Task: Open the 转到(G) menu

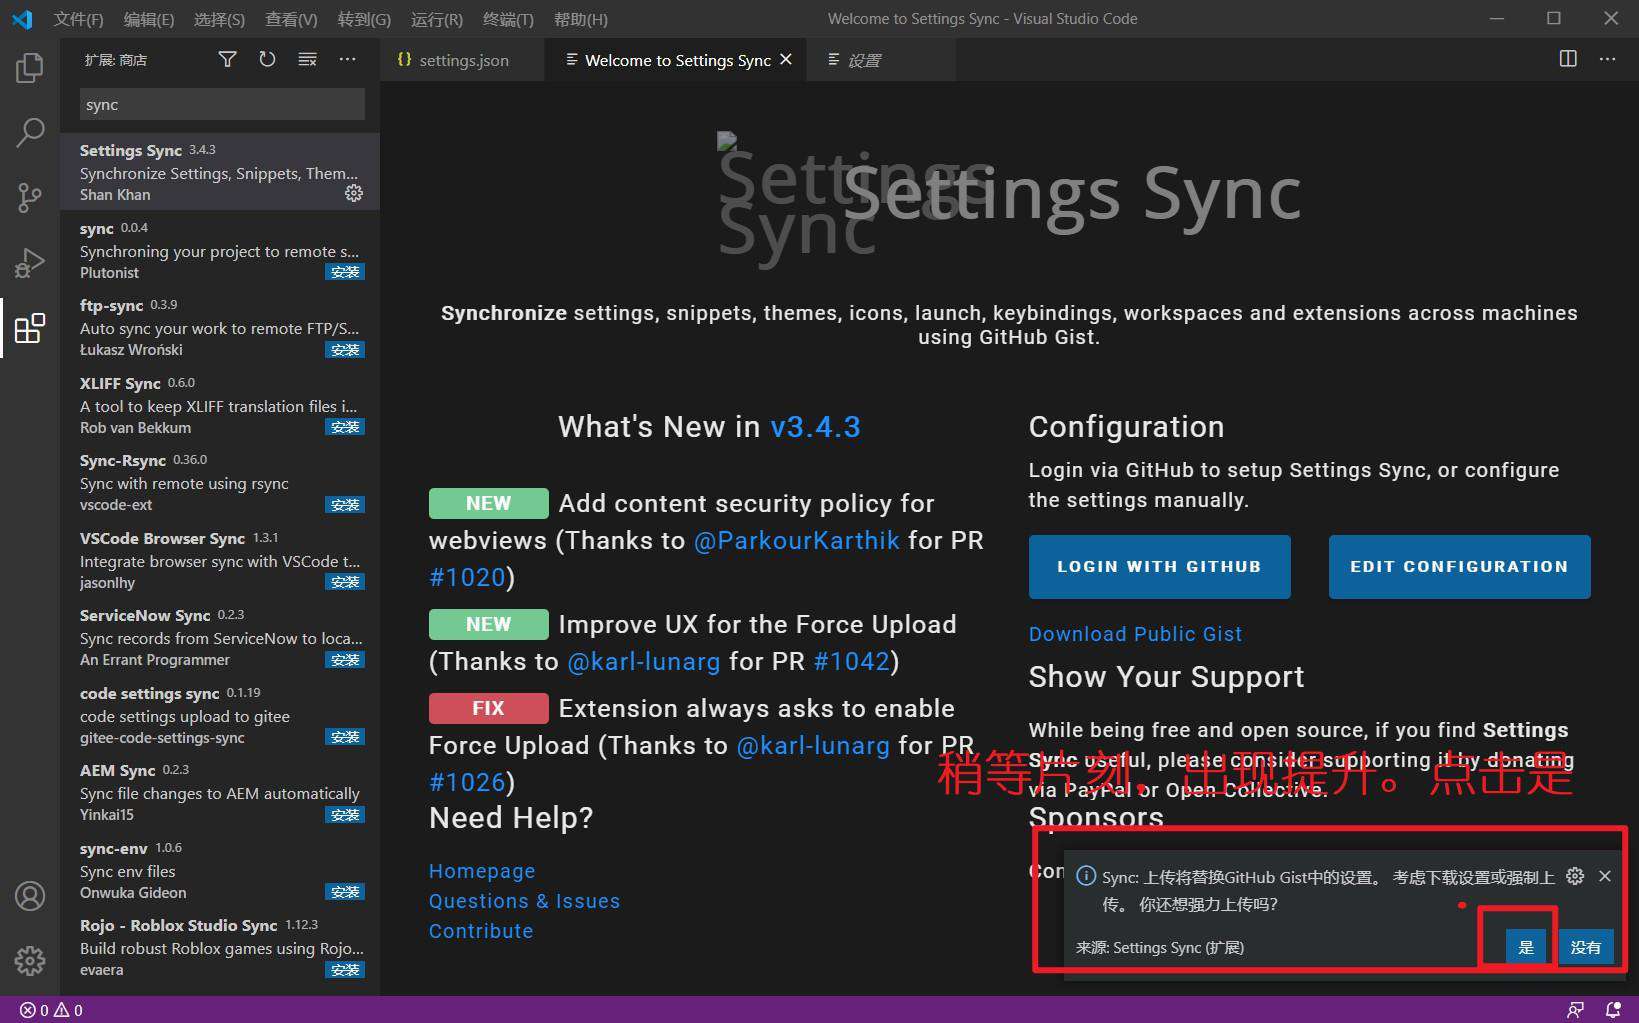Action: 364,19
